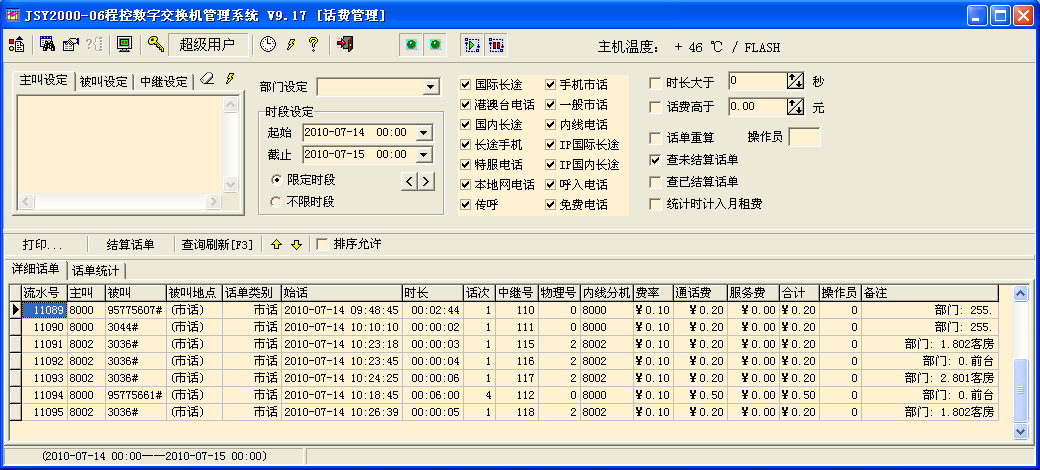Click the clock icon in the toolbar
The height and width of the screenshot is (470, 1040).
pyautogui.click(x=268, y=44)
